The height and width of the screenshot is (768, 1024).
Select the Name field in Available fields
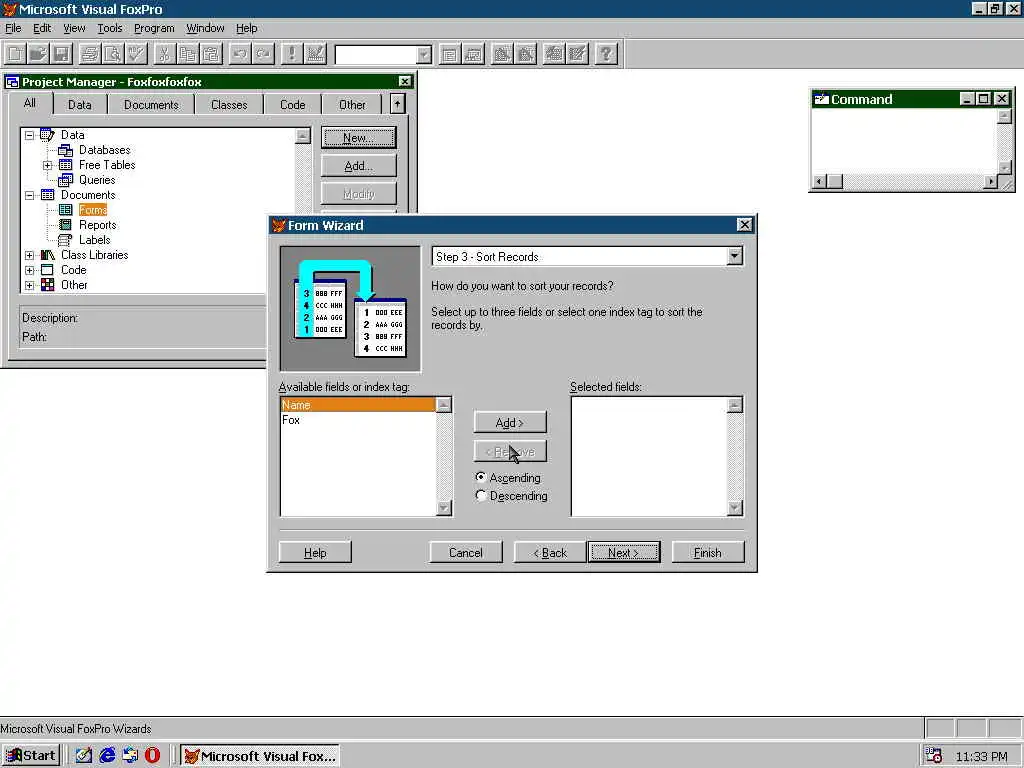pos(358,405)
